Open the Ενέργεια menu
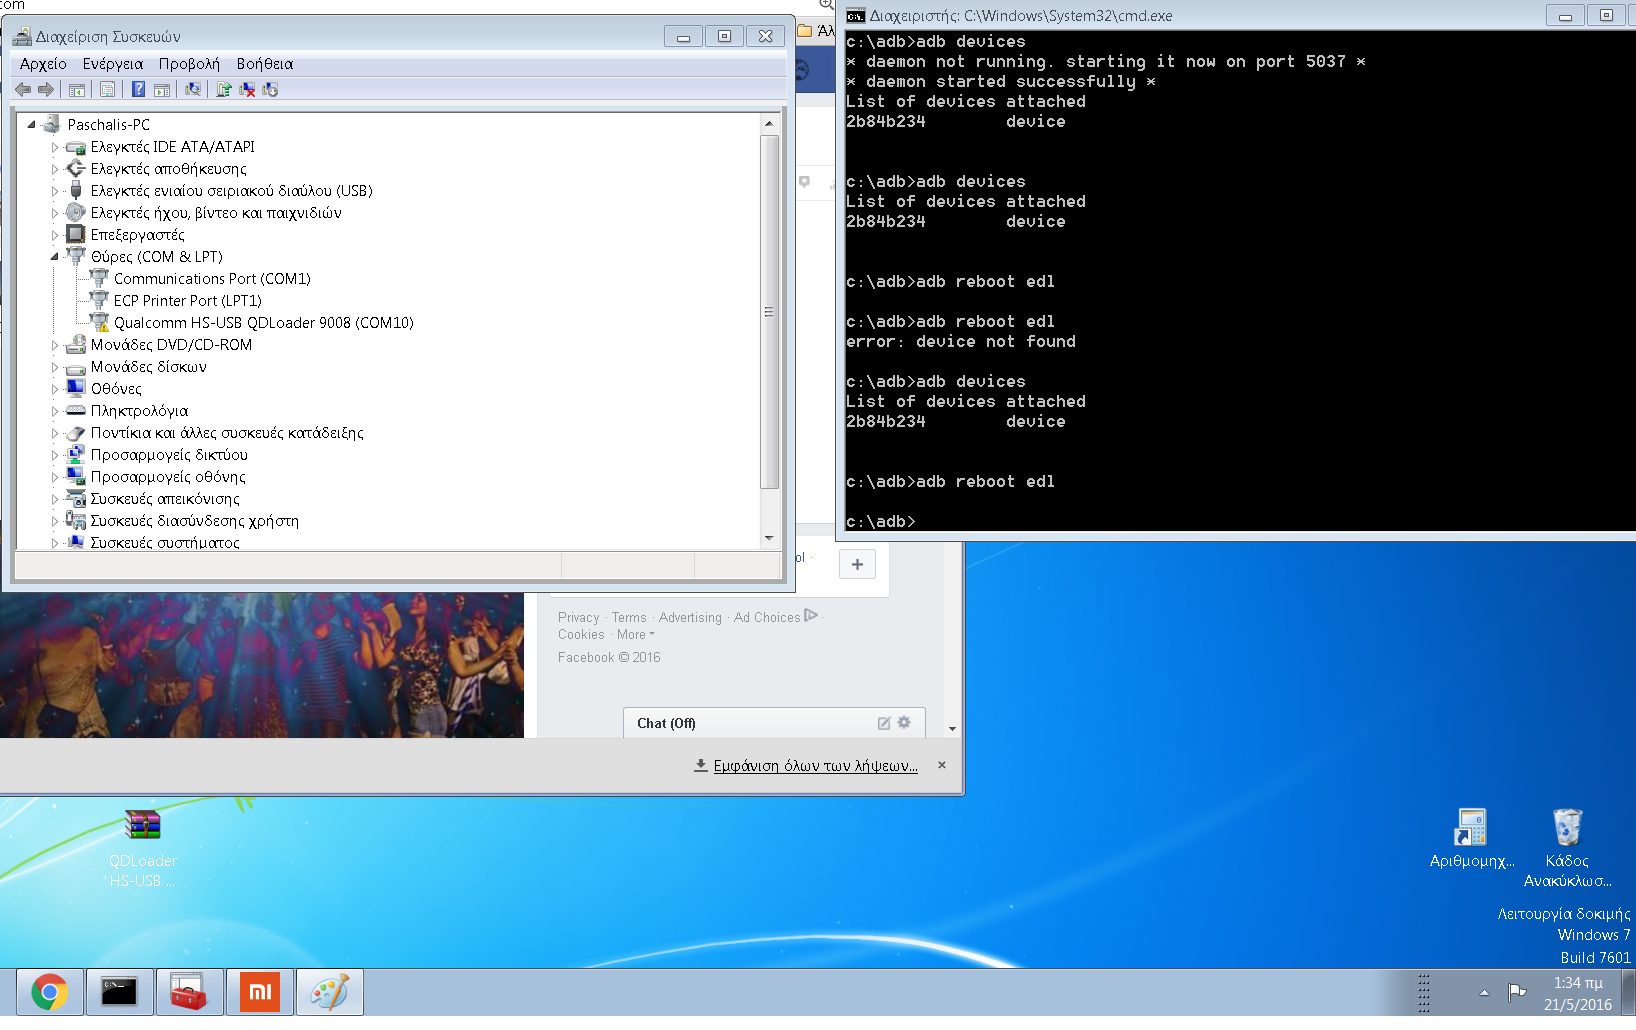The width and height of the screenshot is (1636, 1030). coord(112,64)
